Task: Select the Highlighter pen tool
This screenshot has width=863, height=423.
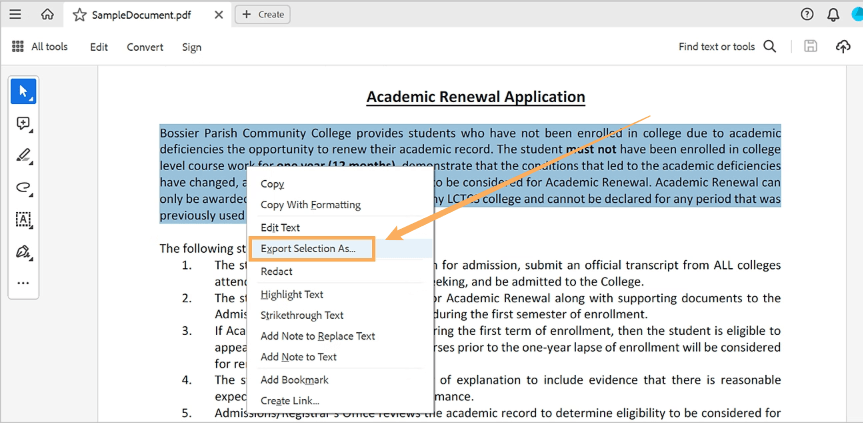Action: pyautogui.click(x=24, y=156)
